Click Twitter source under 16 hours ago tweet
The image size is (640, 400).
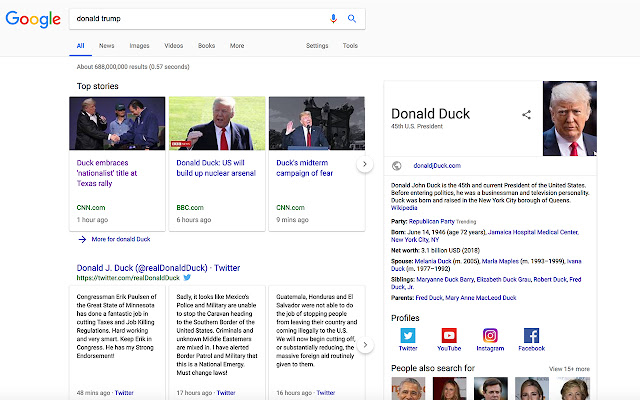326,393
